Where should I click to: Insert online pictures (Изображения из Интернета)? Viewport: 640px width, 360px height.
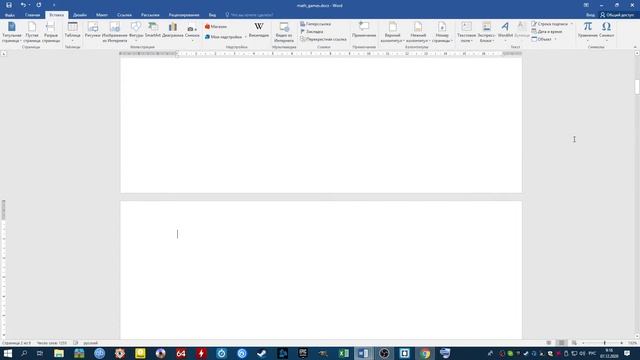[115, 32]
